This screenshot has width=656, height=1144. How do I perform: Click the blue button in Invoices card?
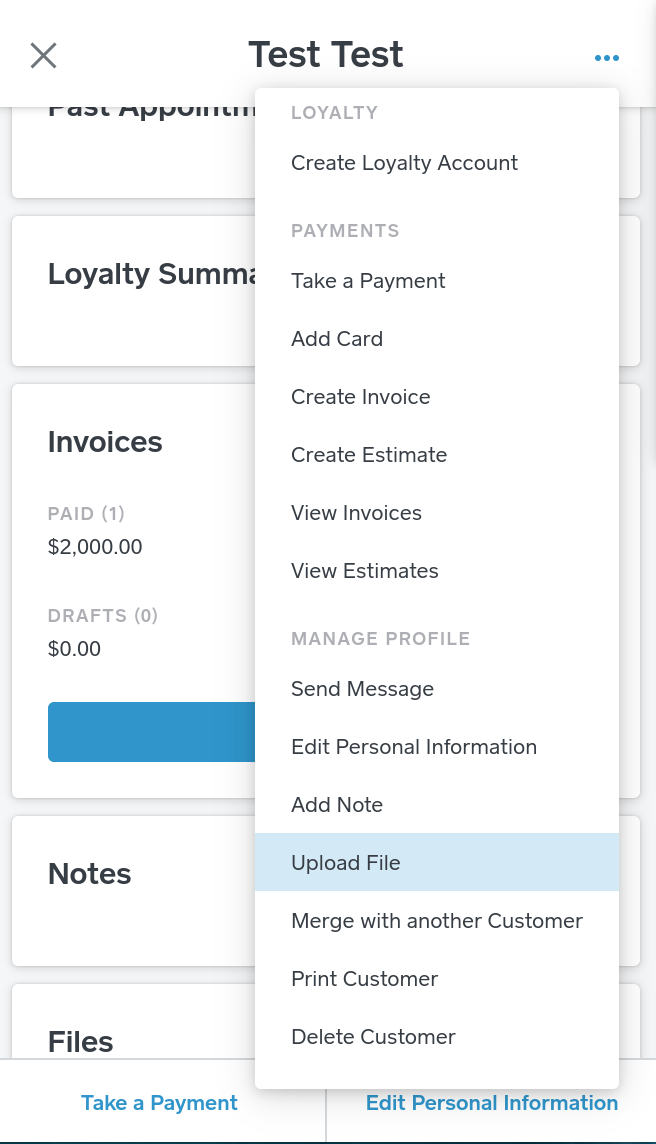coord(151,732)
